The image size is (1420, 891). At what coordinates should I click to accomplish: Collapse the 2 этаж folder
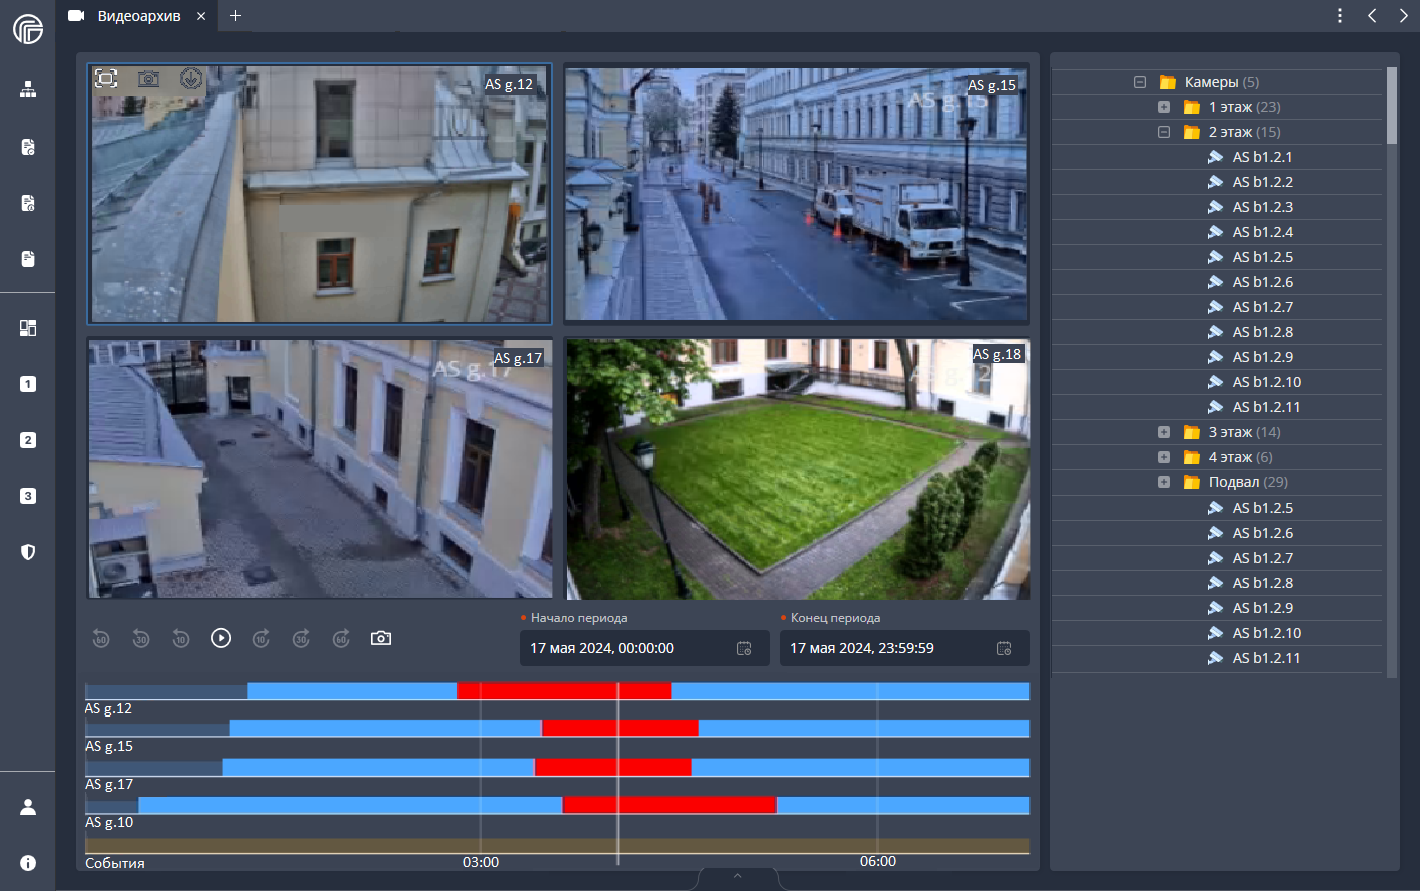[1164, 132]
